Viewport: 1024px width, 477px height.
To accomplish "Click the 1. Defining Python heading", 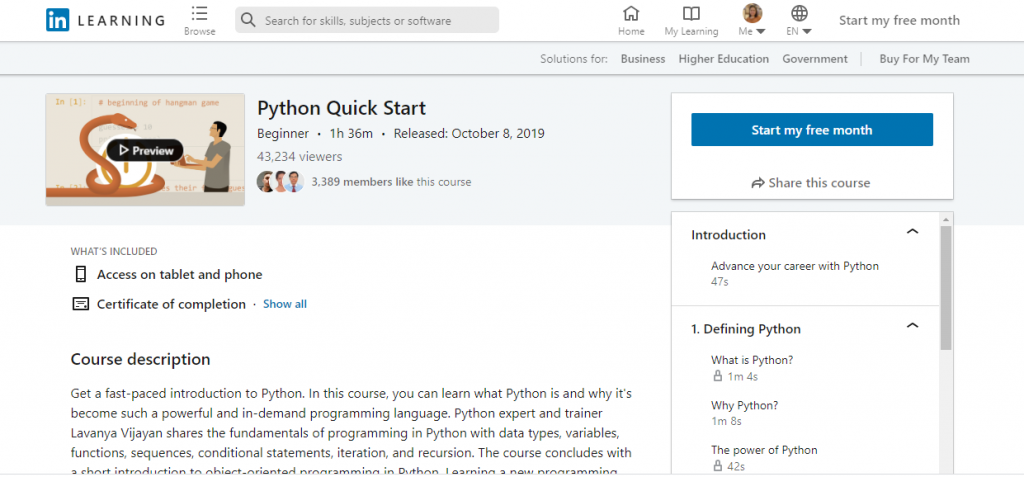I will tap(746, 329).
